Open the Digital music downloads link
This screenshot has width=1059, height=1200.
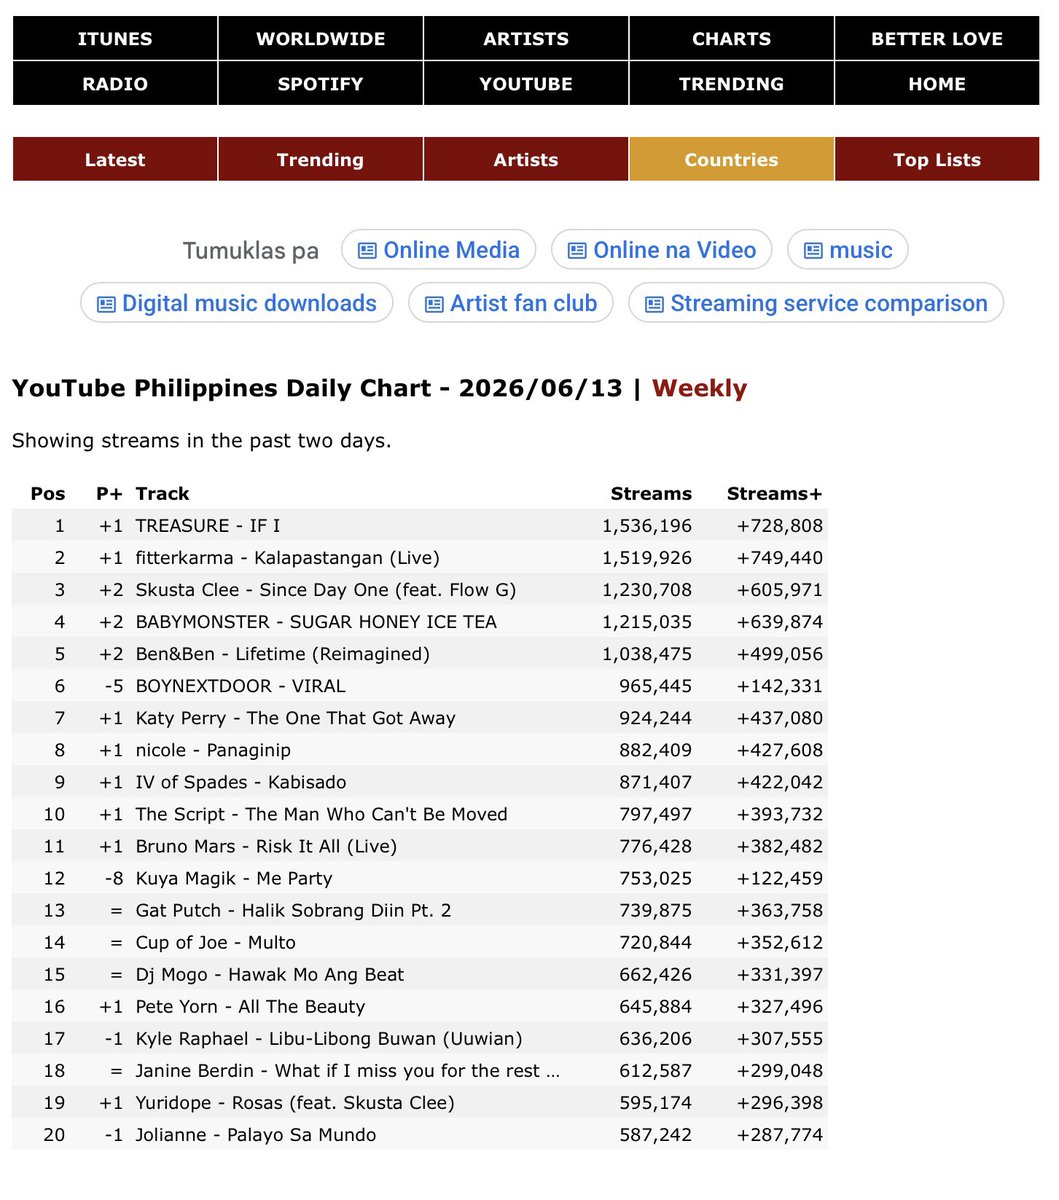[x=237, y=303]
